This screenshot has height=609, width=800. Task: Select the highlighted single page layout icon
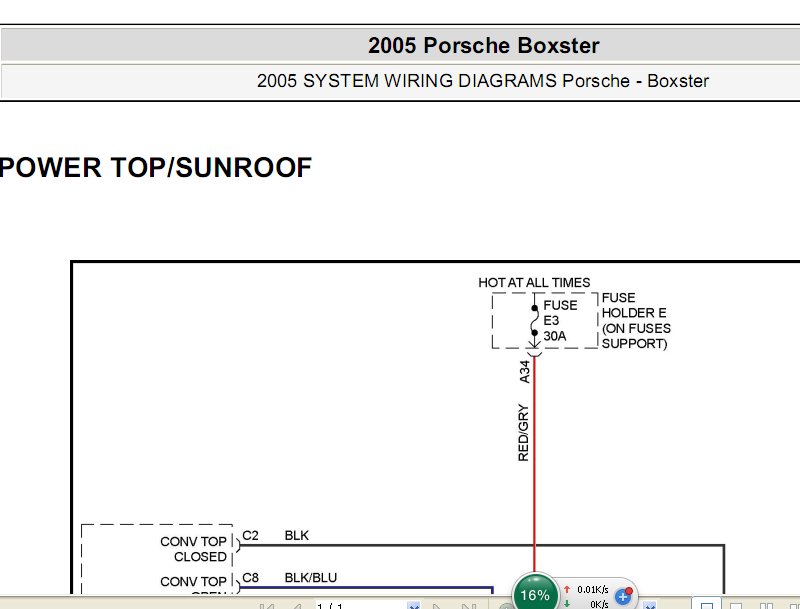click(706, 604)
